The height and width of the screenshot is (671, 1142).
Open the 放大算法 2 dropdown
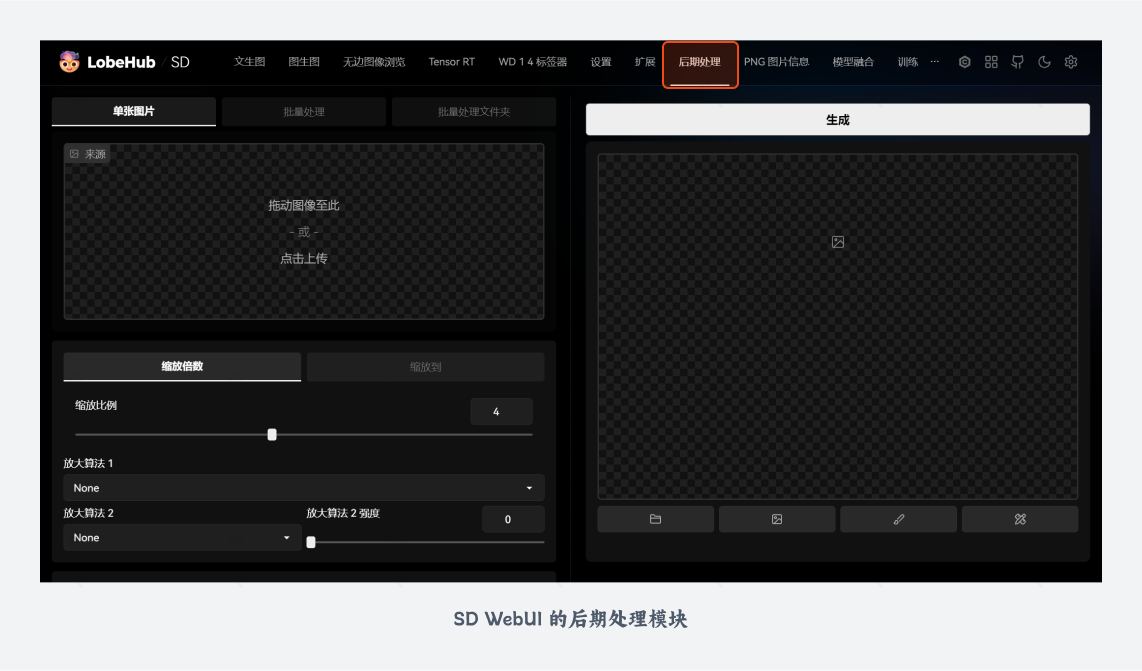[x=182, y=538]
